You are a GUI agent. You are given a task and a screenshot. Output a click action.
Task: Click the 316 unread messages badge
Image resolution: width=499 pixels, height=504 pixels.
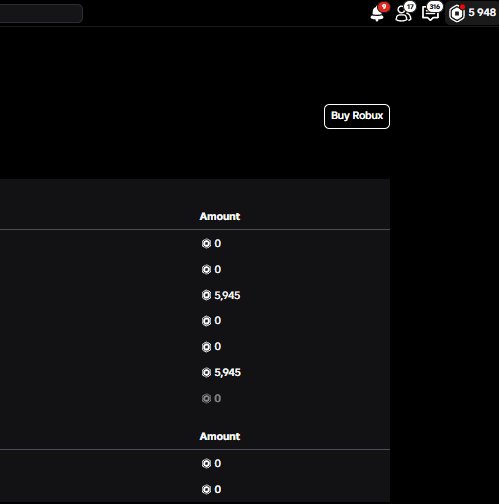click(435, 7)
